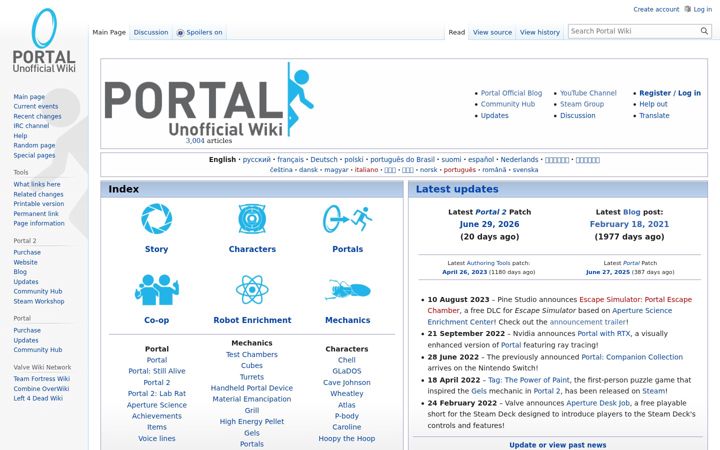The height and width of the screenshot is (450, 720).
Task: Open the View source tab
Action: click(x=492, y=33)
